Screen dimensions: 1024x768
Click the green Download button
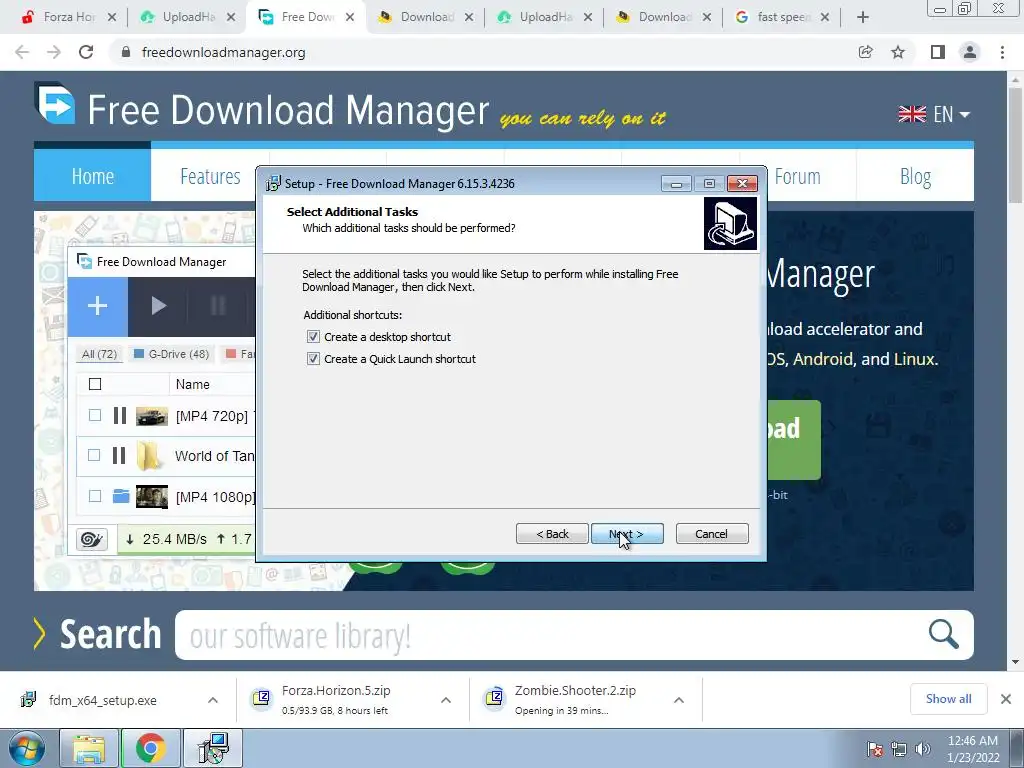pos(793,440)
